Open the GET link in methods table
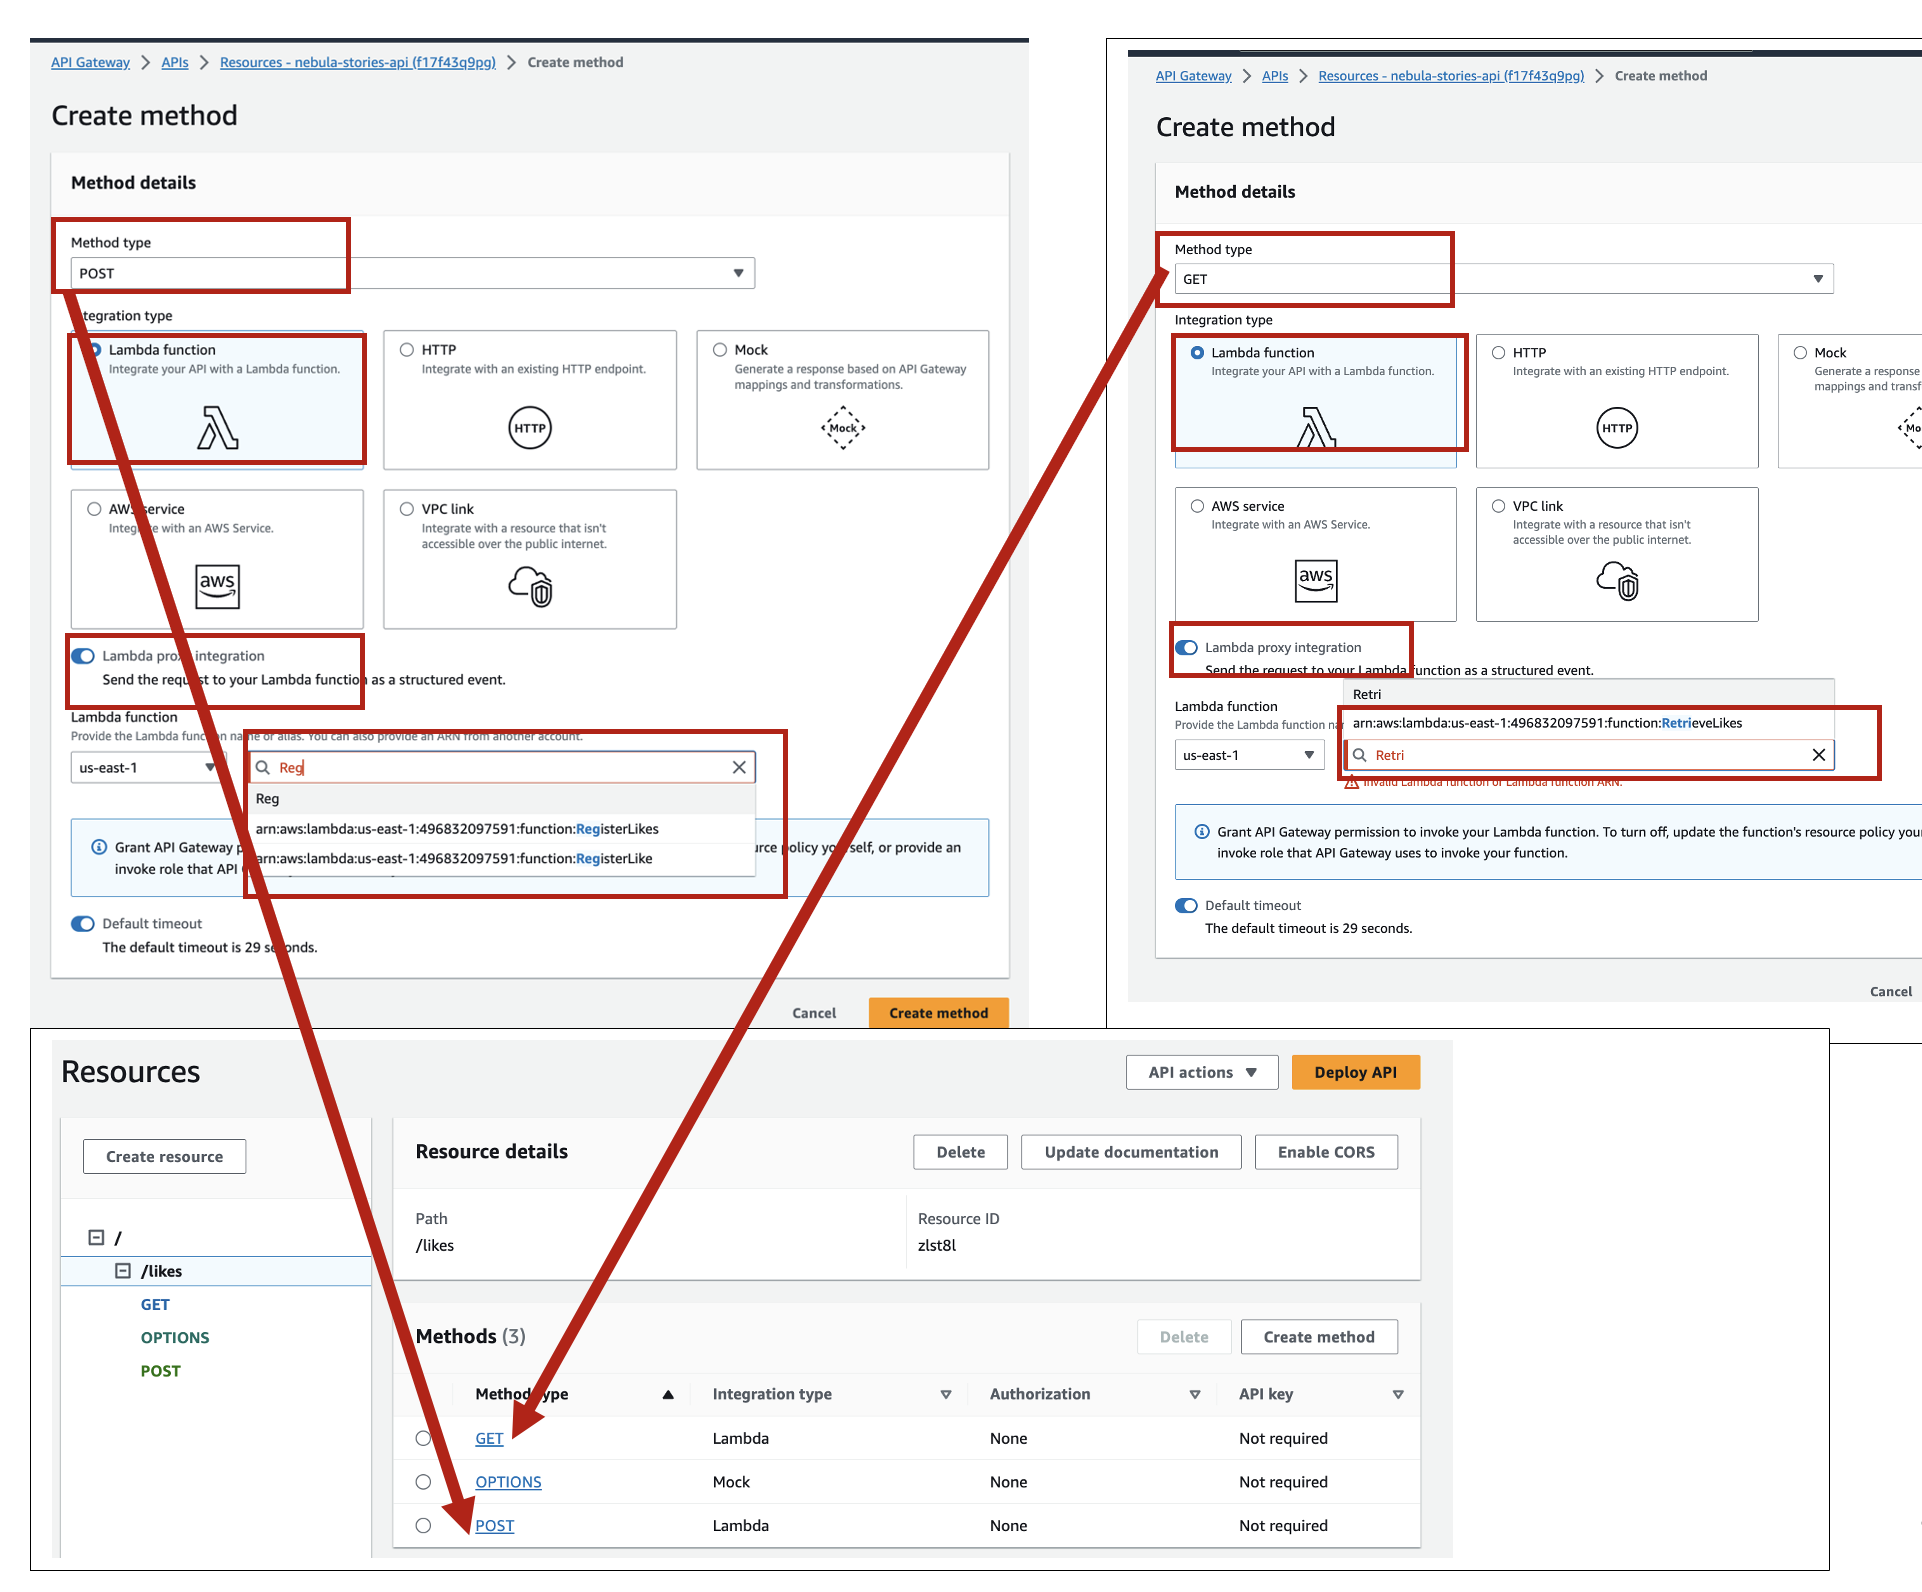 [x=489, y=1438]
